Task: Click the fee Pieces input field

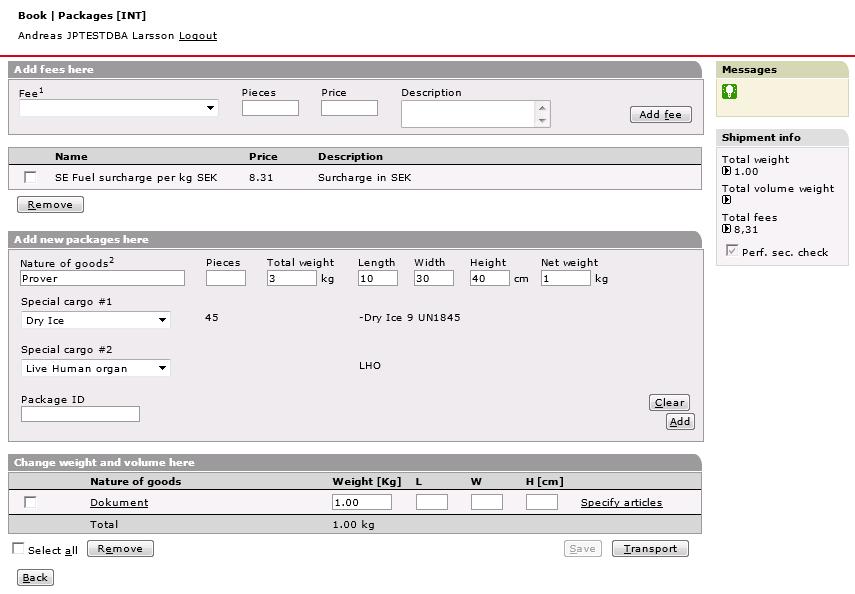Action: coord(270,108)
